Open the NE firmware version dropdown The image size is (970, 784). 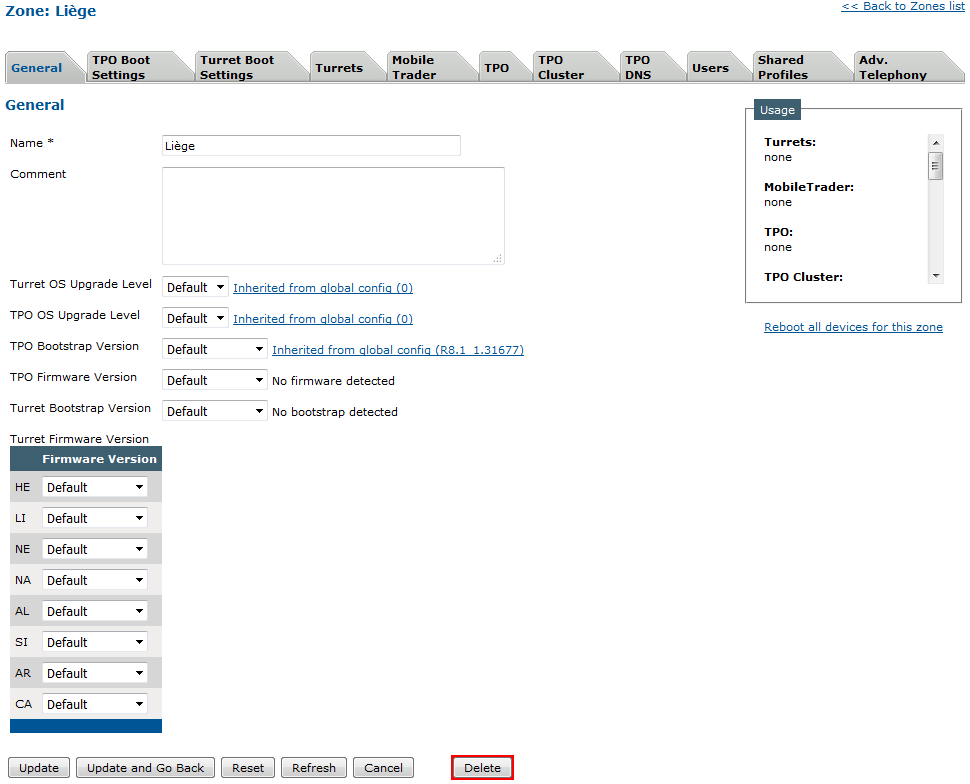click(x=95, y=549)
